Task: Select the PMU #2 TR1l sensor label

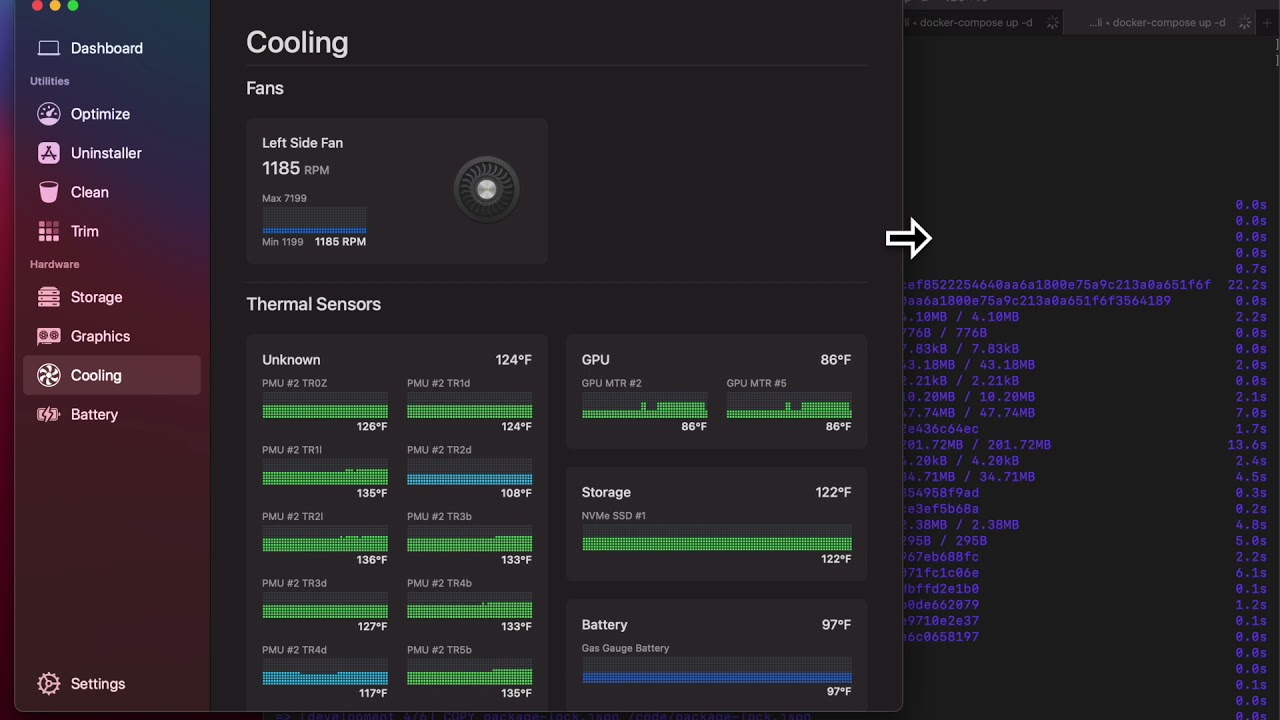Action: [x=292, y=450]
